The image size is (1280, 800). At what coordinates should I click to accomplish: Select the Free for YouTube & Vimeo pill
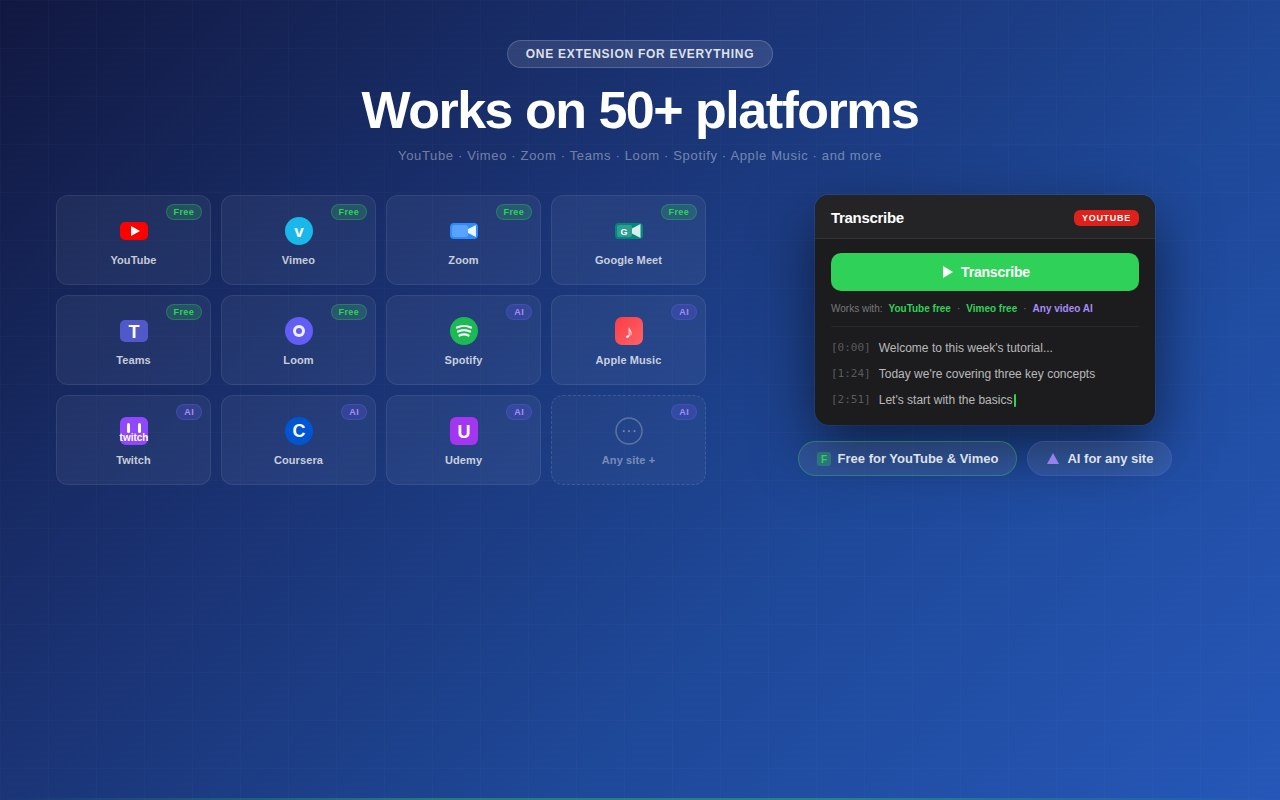pyautogui.click(x=907, y=459)
